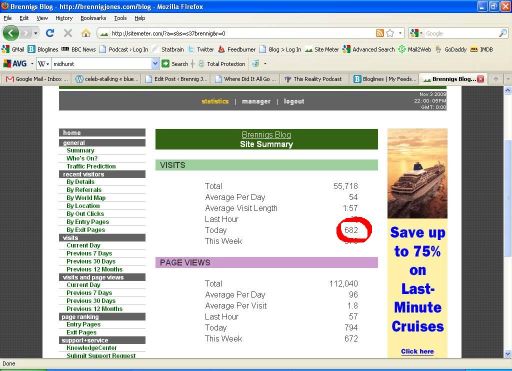Open the address bar history dropdown arrow
The height and width of the screenshot is (371, 512).
point(400,33)
